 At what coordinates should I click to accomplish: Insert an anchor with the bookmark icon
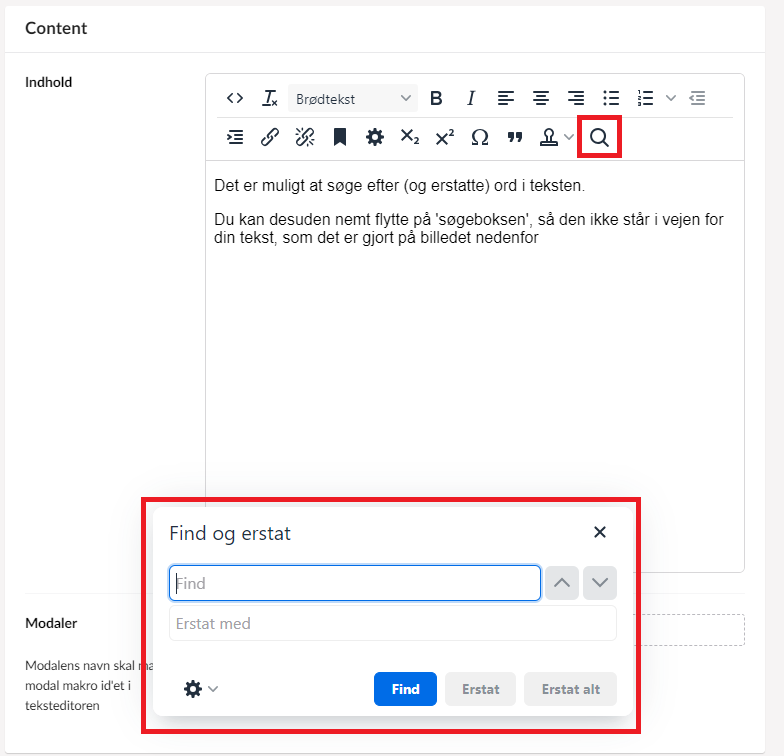pyautogui.click(x=340, y=138)
